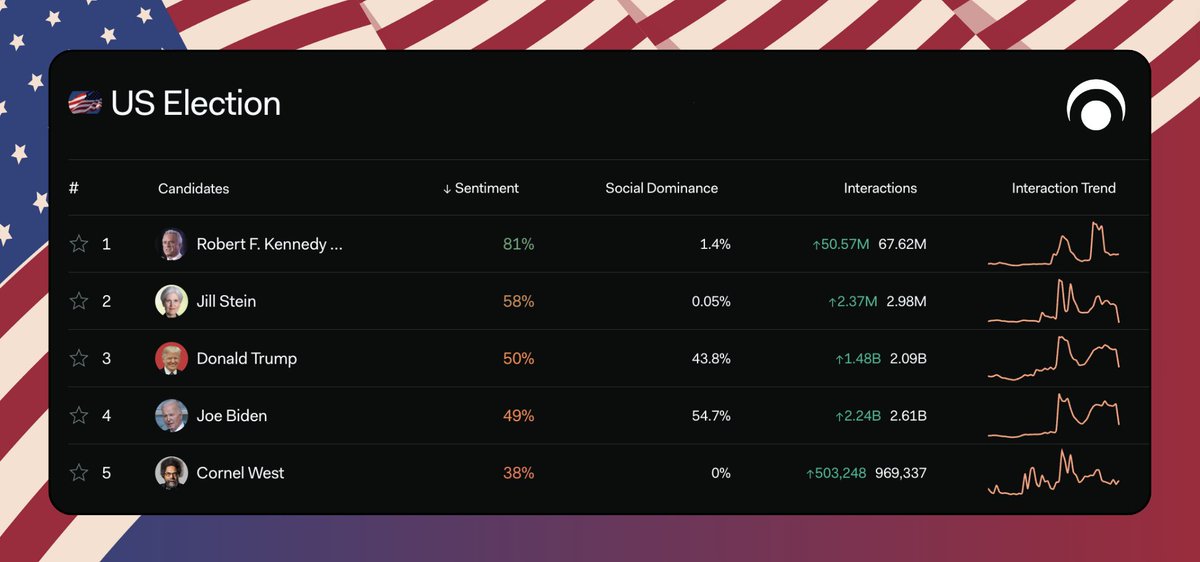This screenshot has width=1200, height=562.
Task: Click the 1.4% social dominance value
Action: click(x=715, y=244)
